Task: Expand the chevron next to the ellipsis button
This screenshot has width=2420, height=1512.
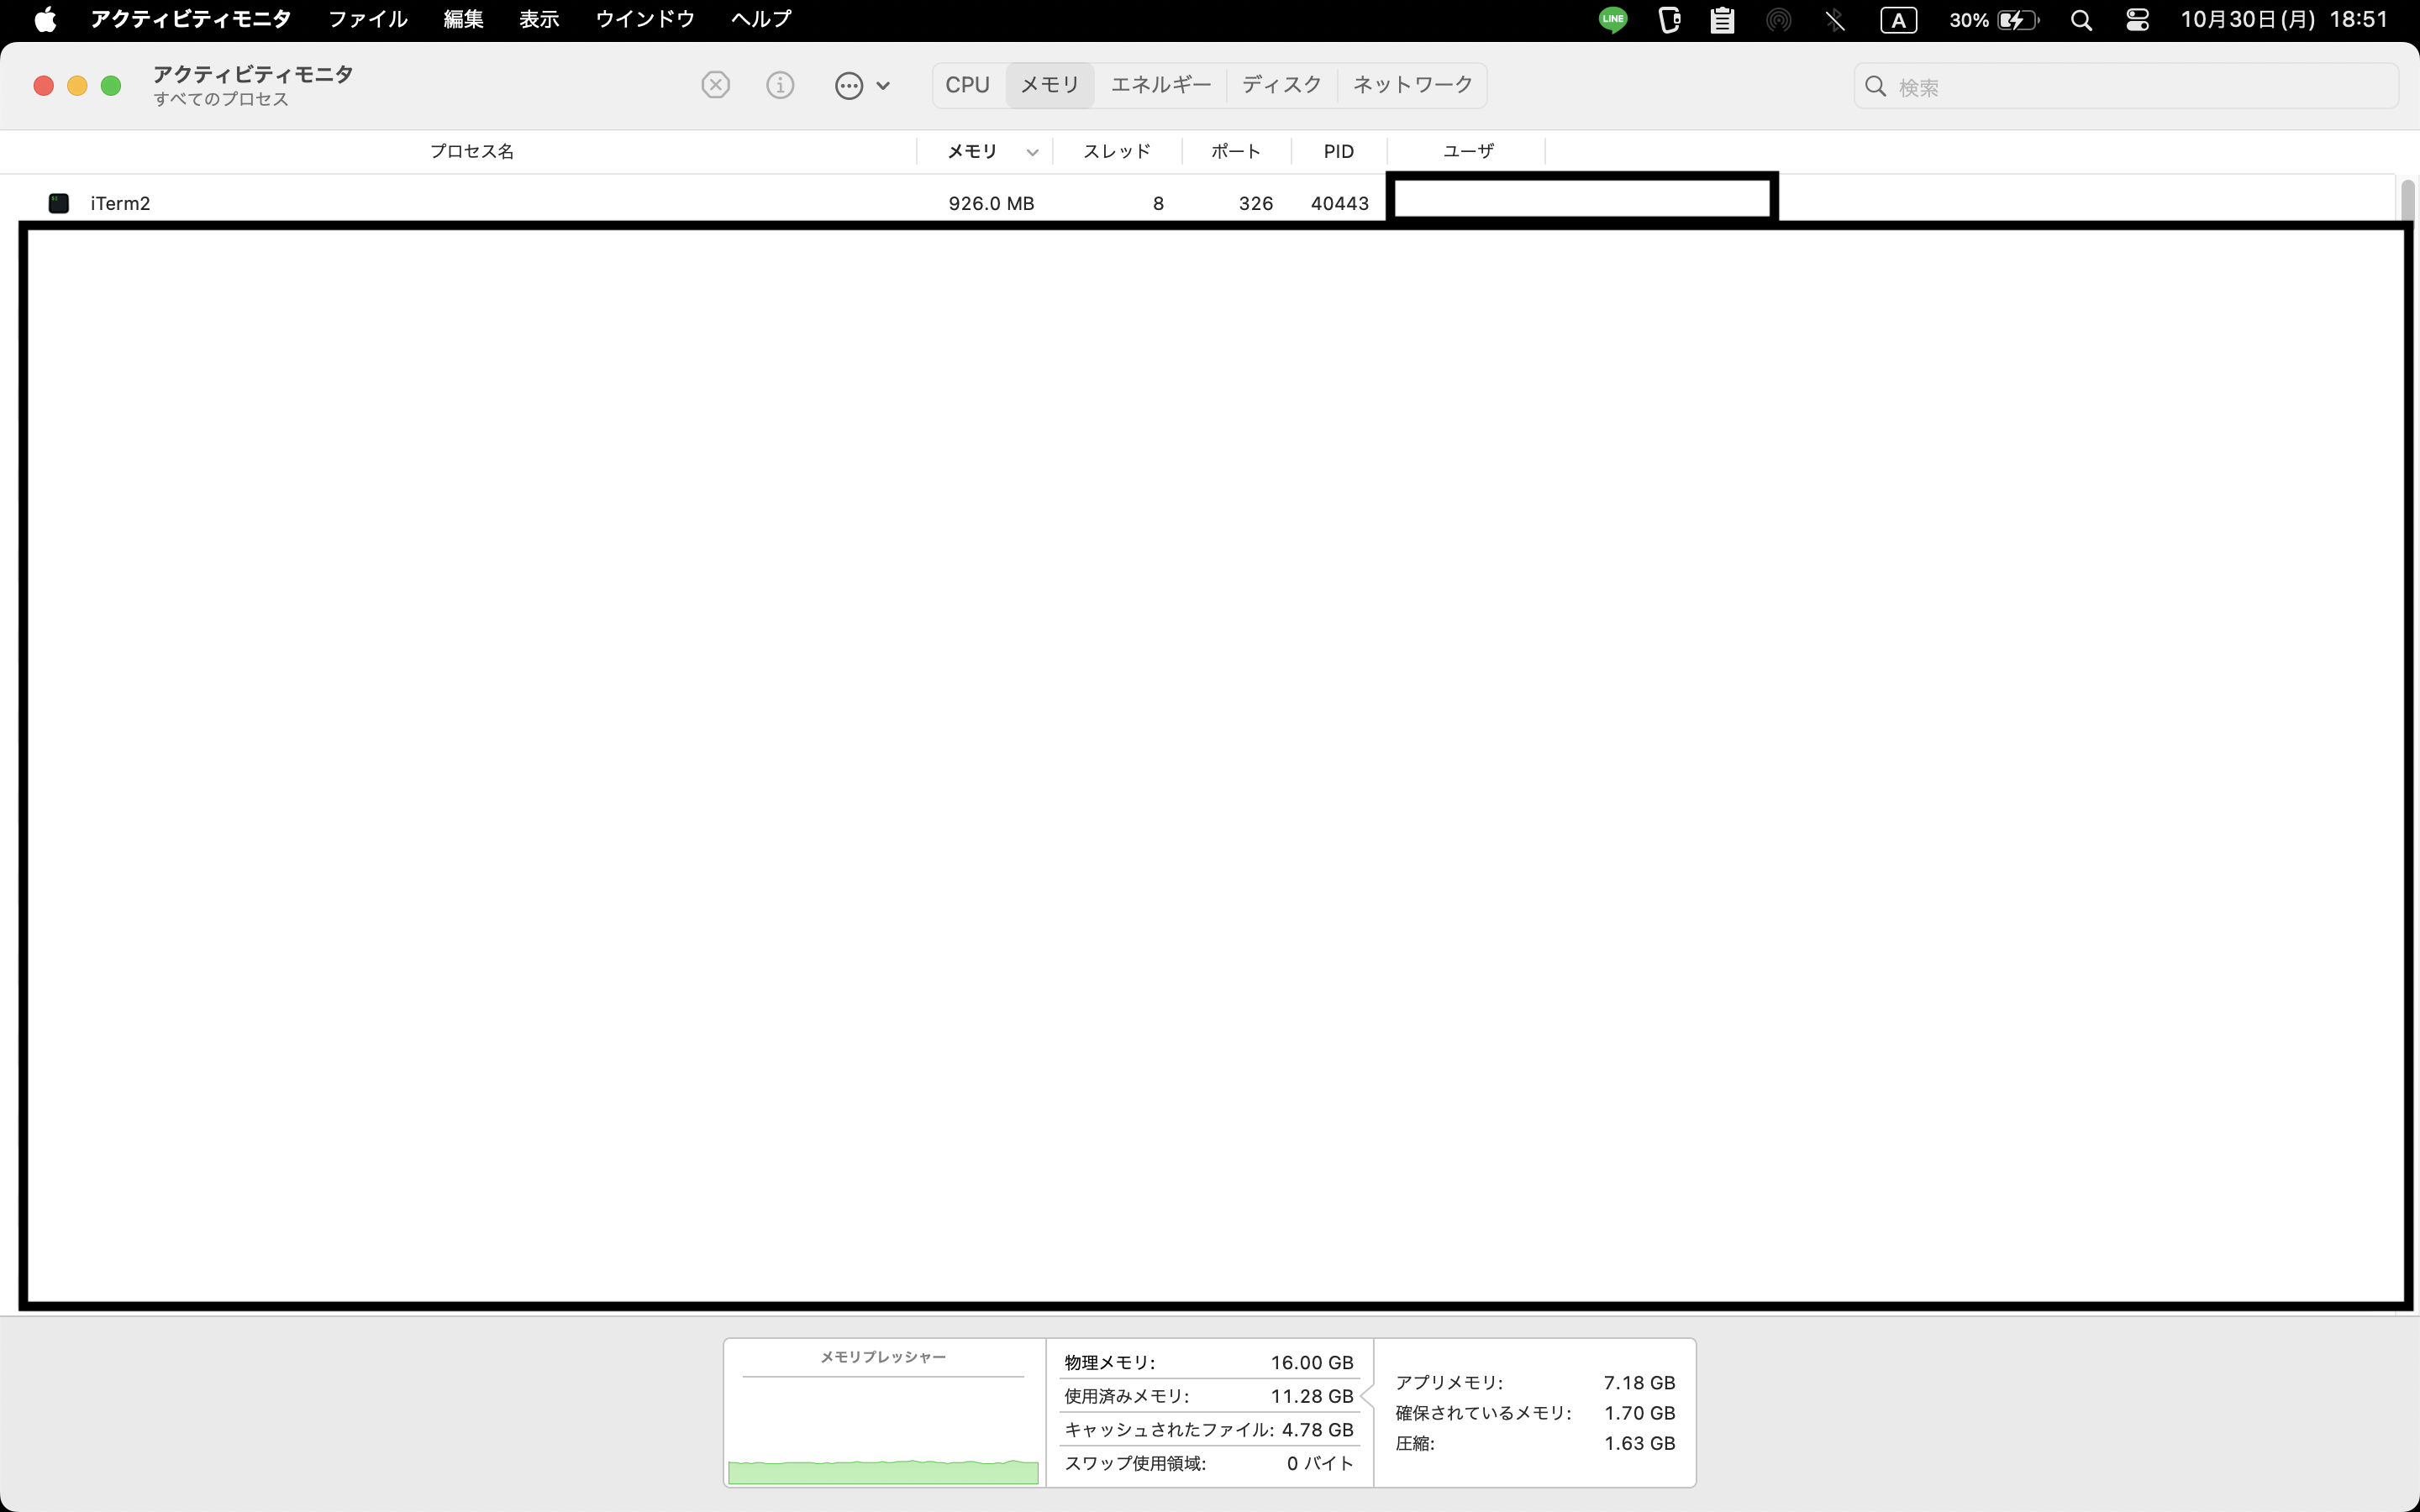Action: pos(884,85)
